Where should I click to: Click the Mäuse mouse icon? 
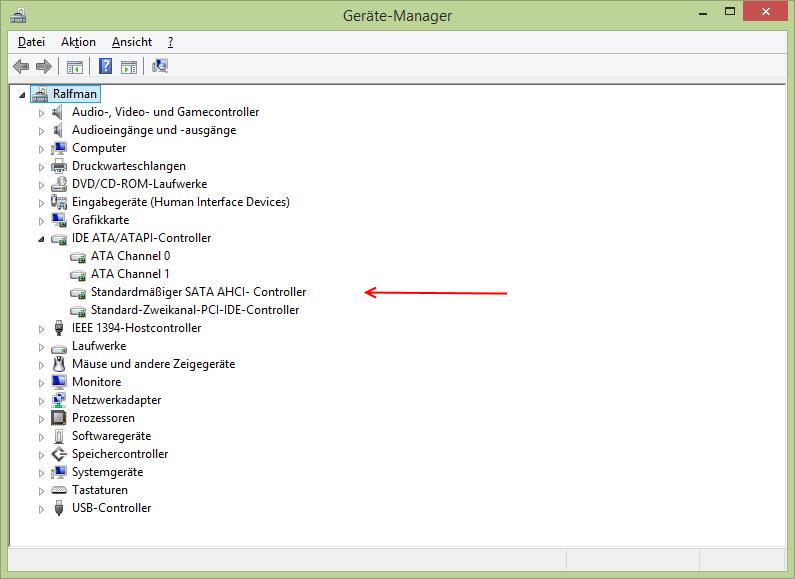pos(59,364)
